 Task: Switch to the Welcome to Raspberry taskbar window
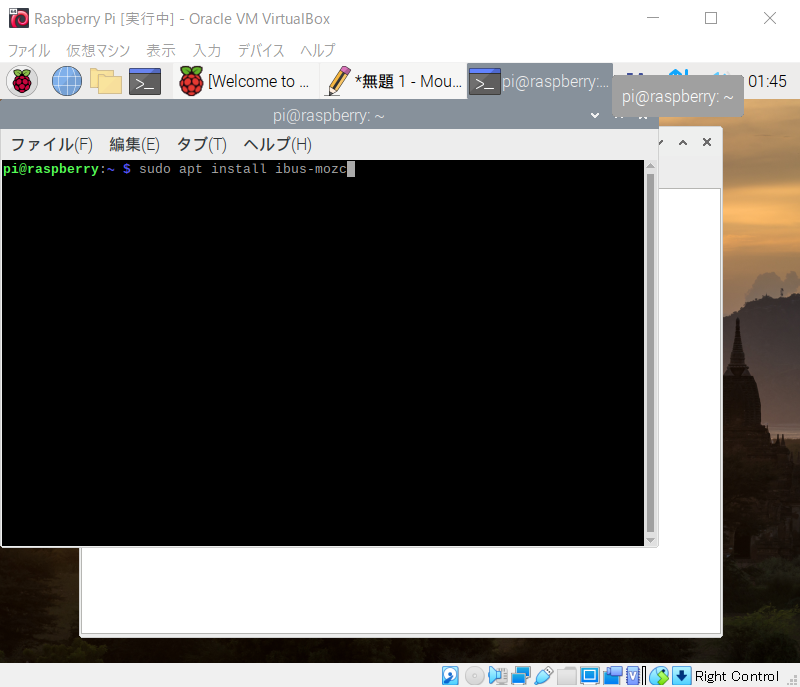pos(245,81)
